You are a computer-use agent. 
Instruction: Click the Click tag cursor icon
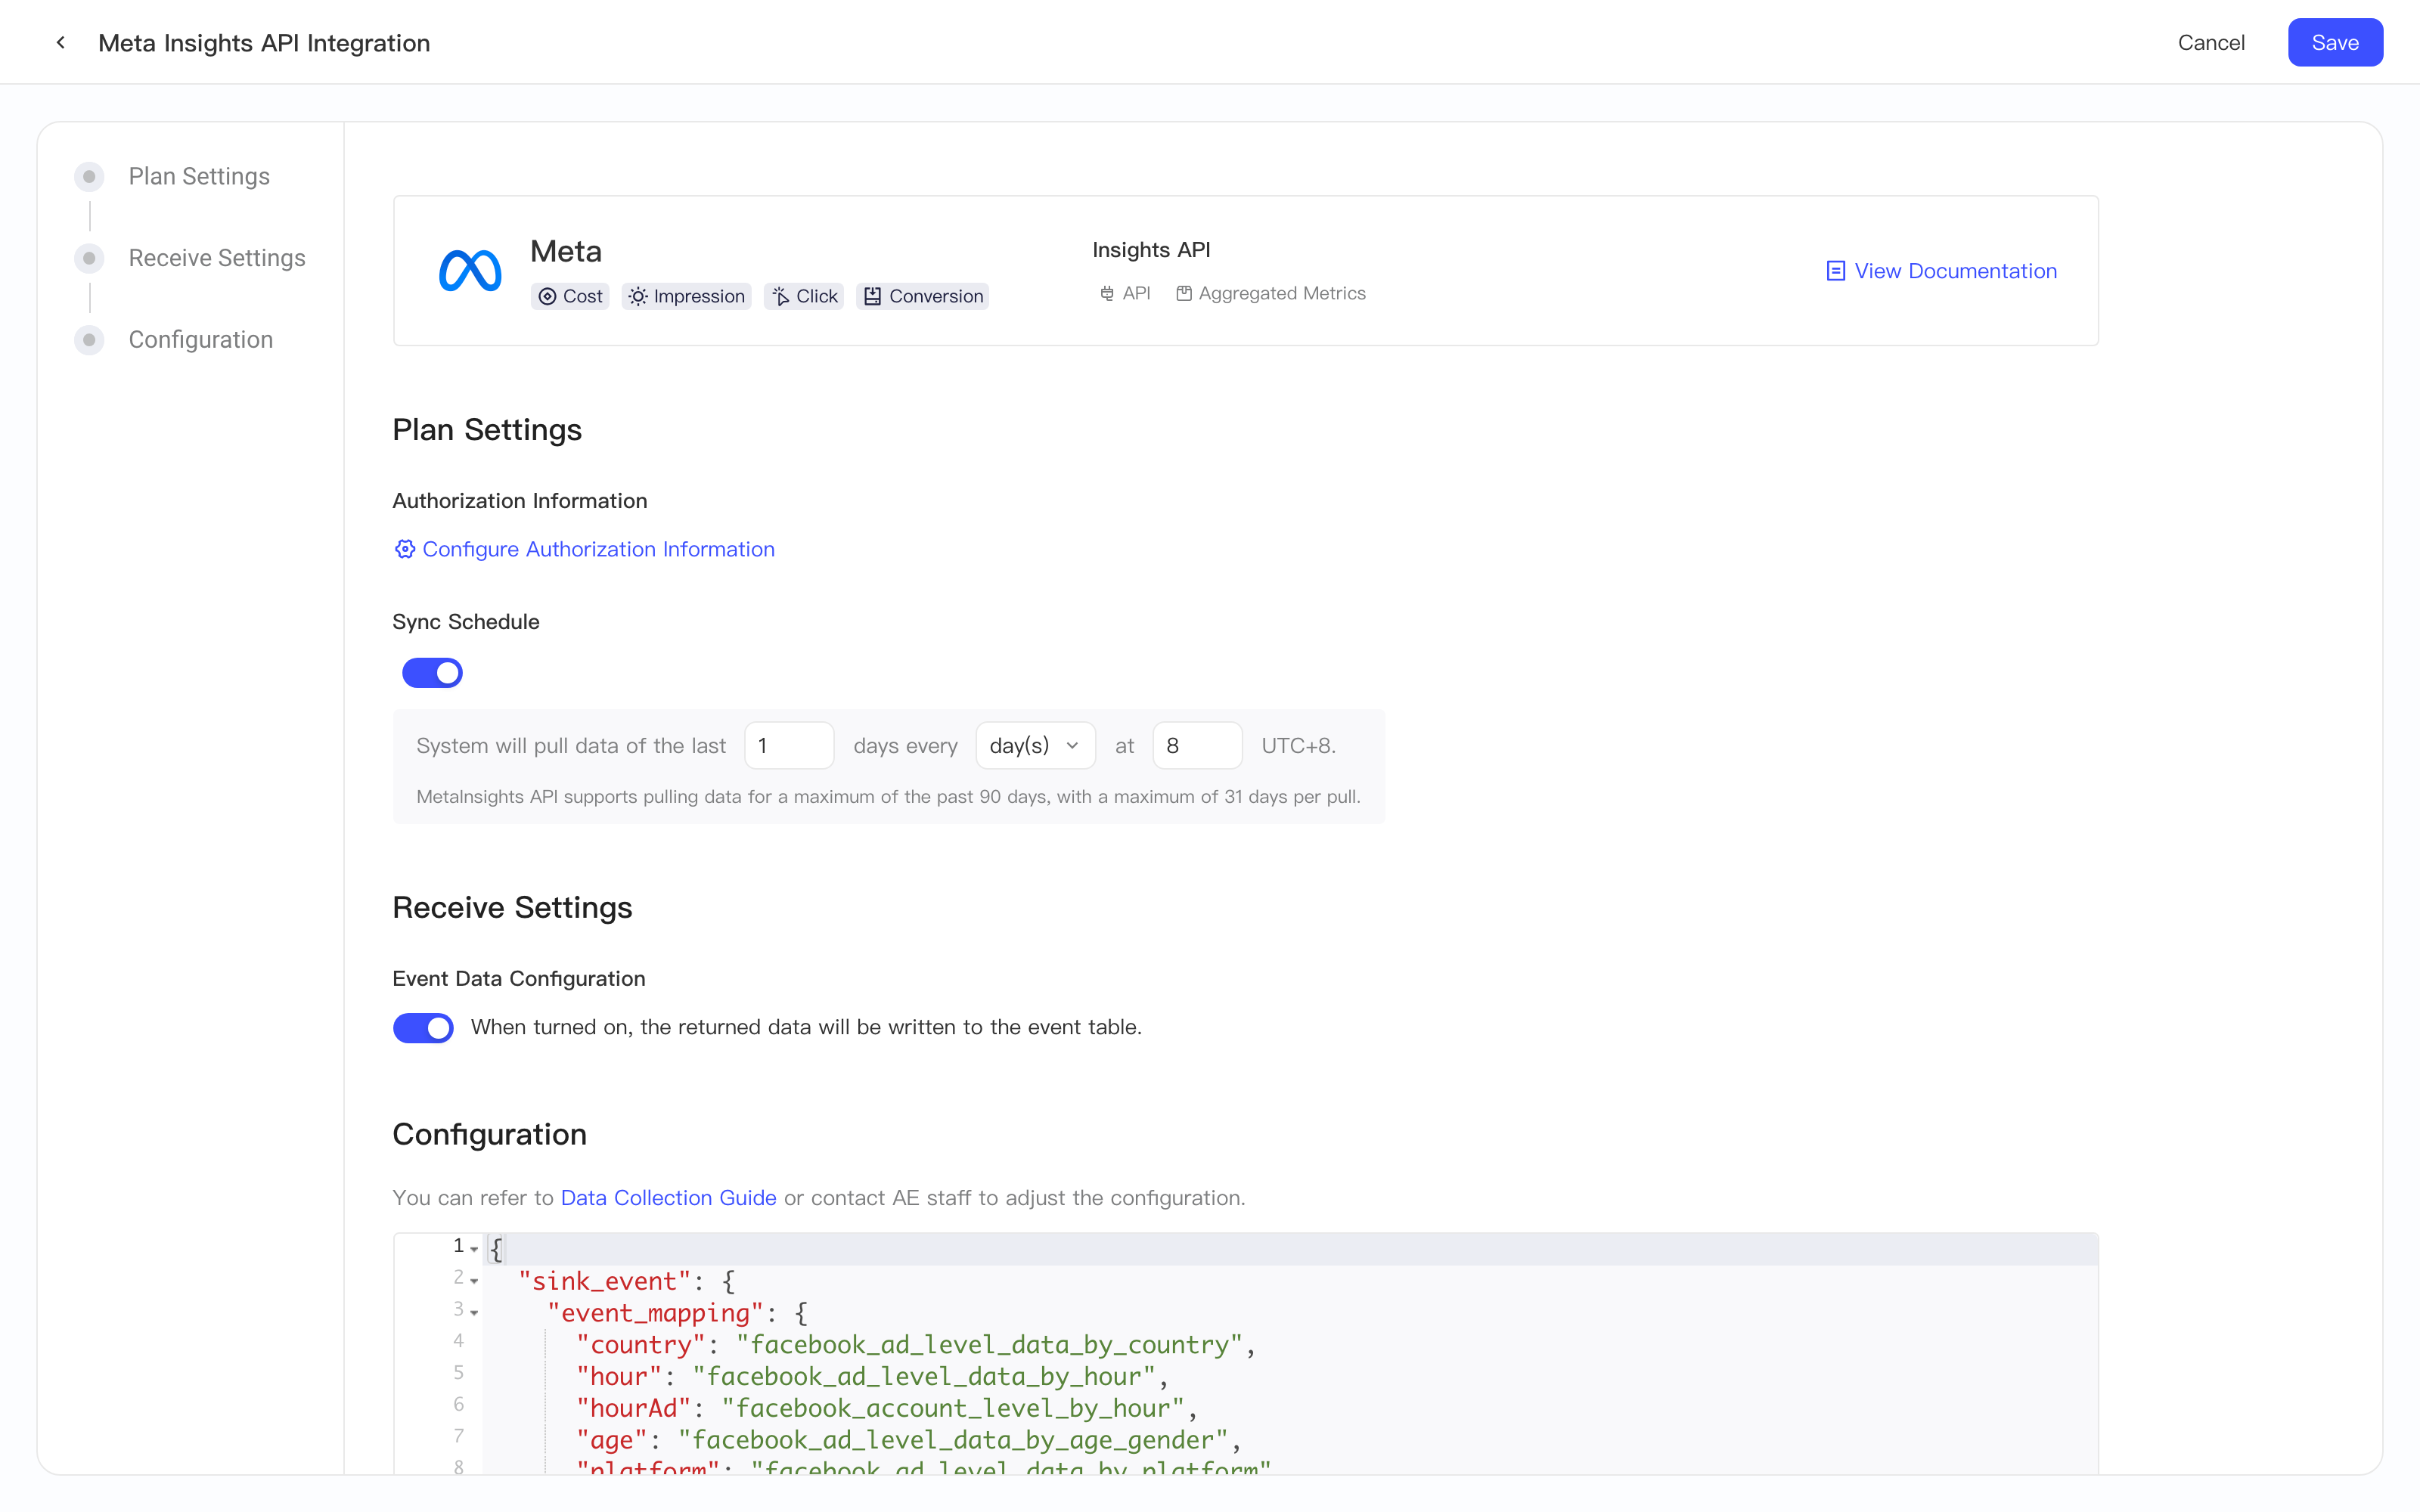(x=781, y=296)
